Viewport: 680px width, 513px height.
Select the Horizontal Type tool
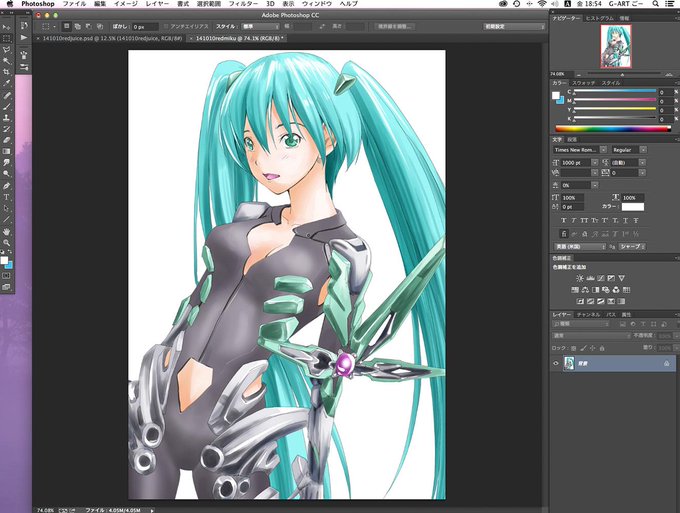coord(7,197)
